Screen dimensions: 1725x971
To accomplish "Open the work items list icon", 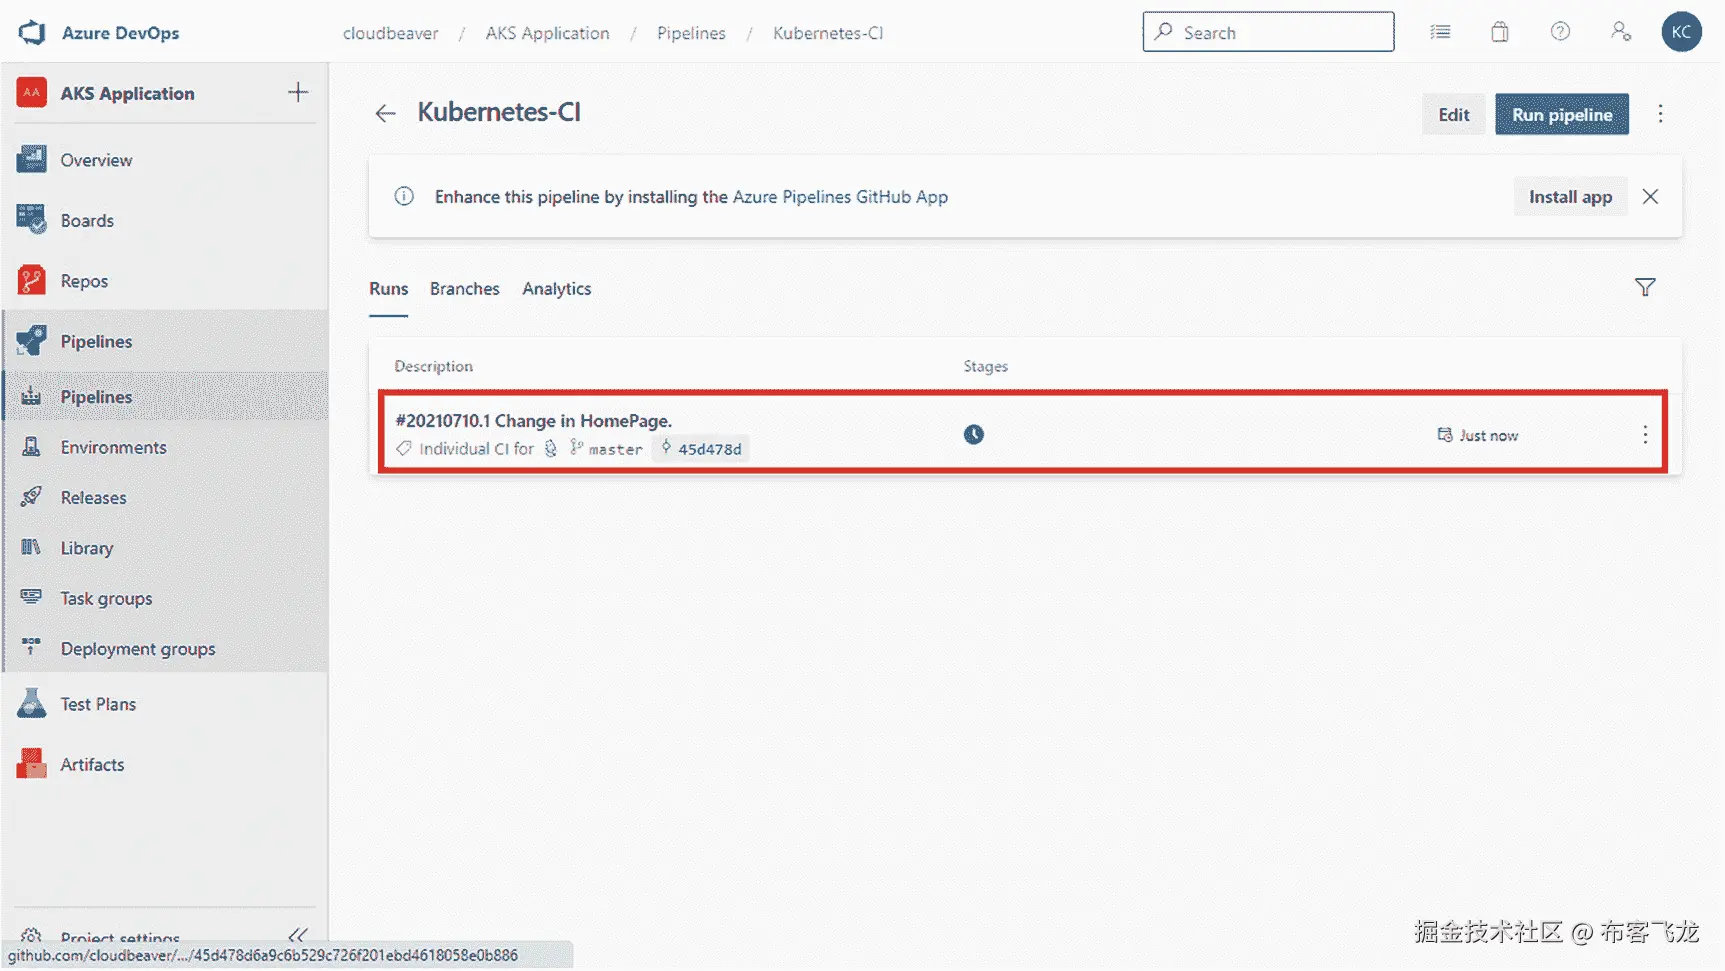I will [1440, 32].
